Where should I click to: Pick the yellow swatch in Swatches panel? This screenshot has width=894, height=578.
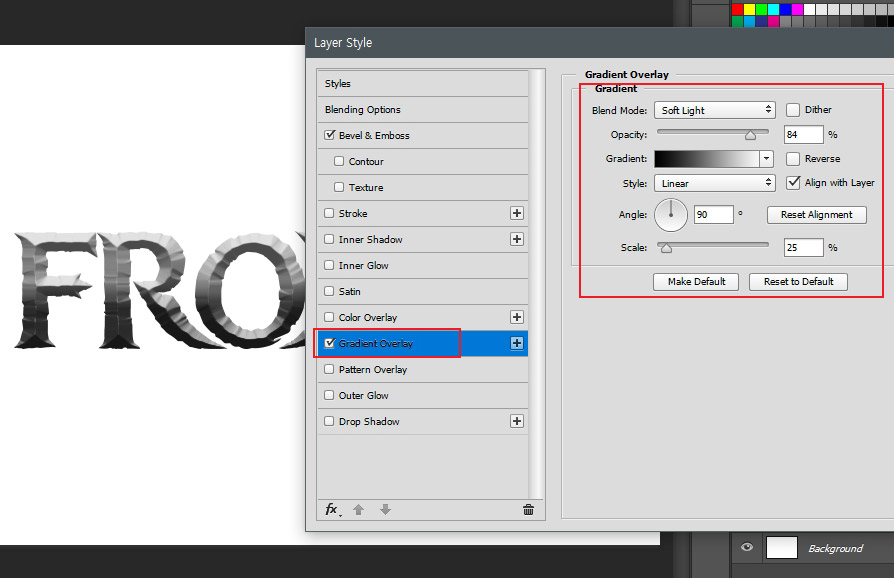point(749,9)
